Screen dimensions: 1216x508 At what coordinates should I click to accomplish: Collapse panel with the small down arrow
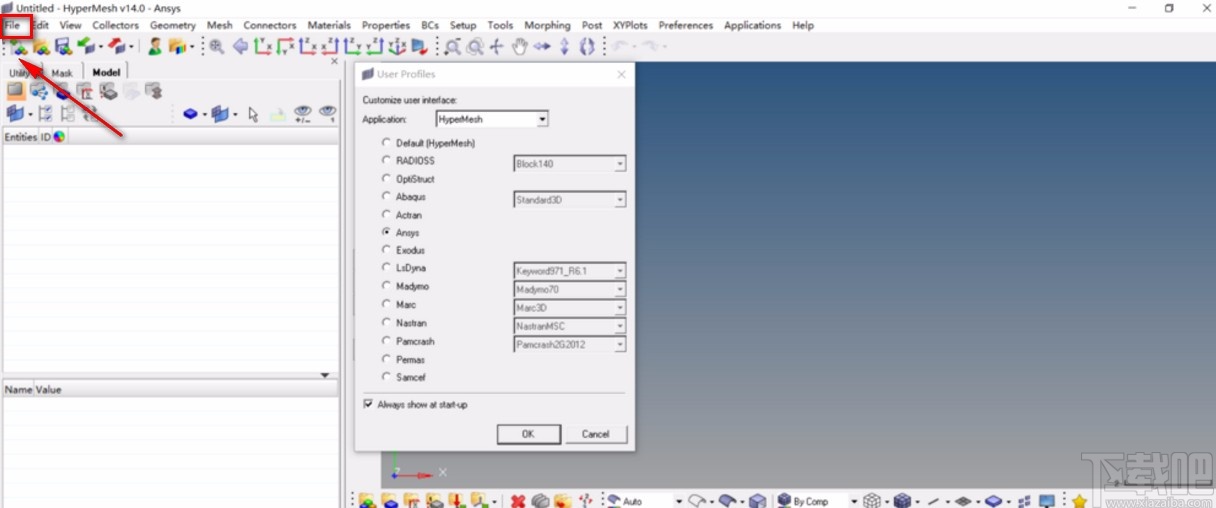[x=324, y=375]
